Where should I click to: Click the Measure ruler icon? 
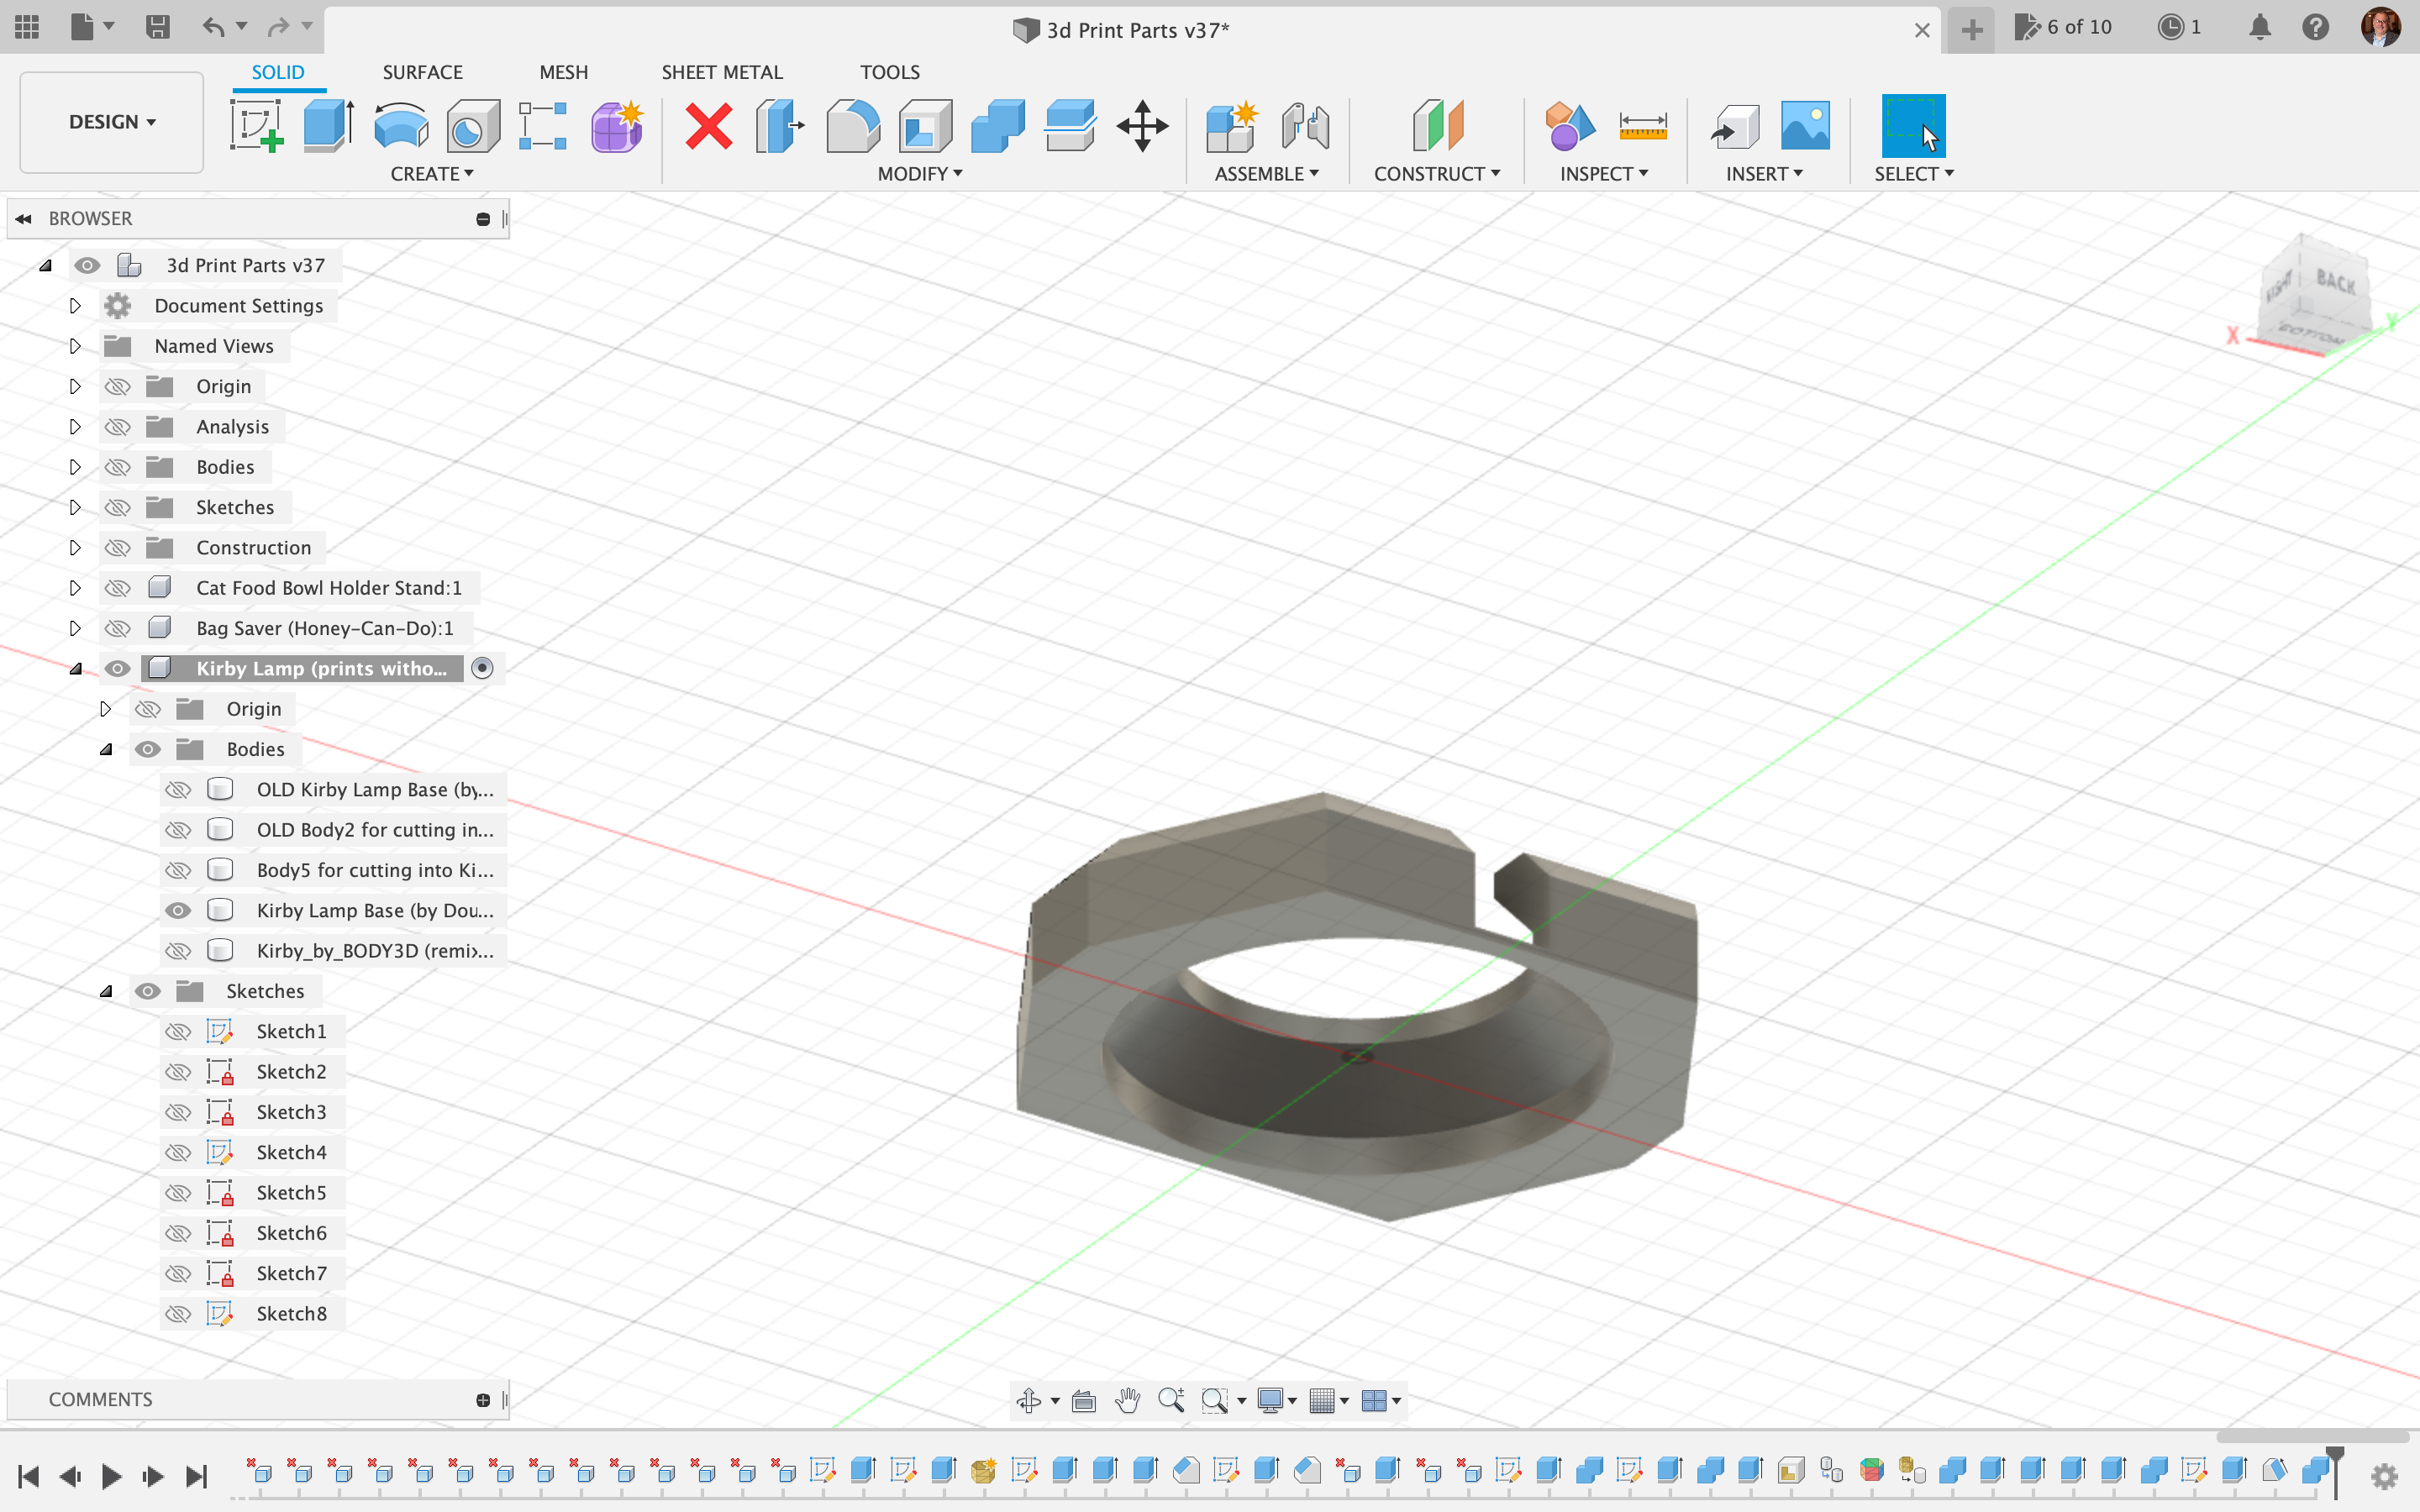1642,126
